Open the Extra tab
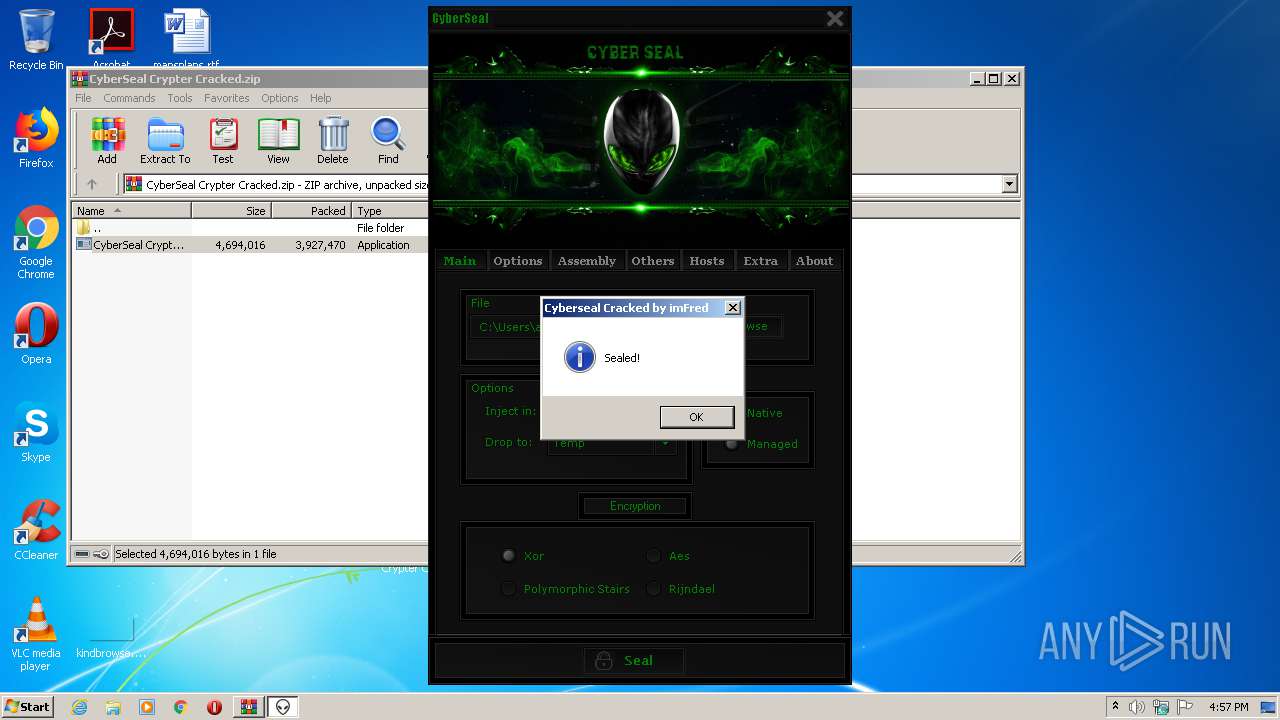Viewport: 1280px width, 720px height. point(760,261)
